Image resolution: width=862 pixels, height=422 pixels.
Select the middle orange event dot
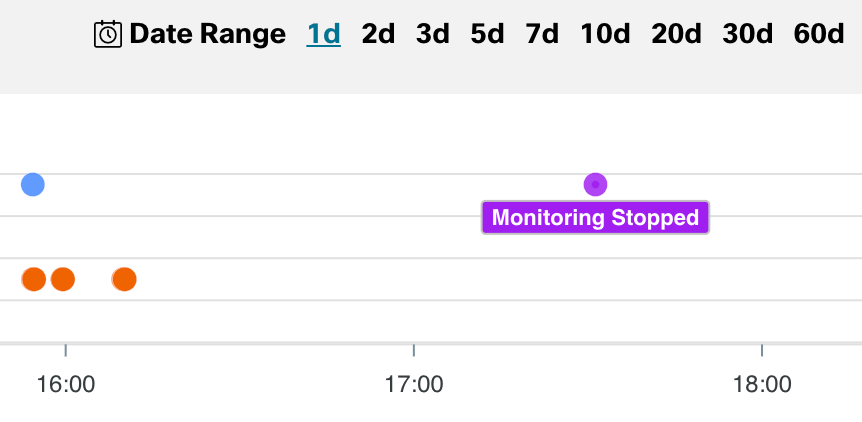[63, 279]
